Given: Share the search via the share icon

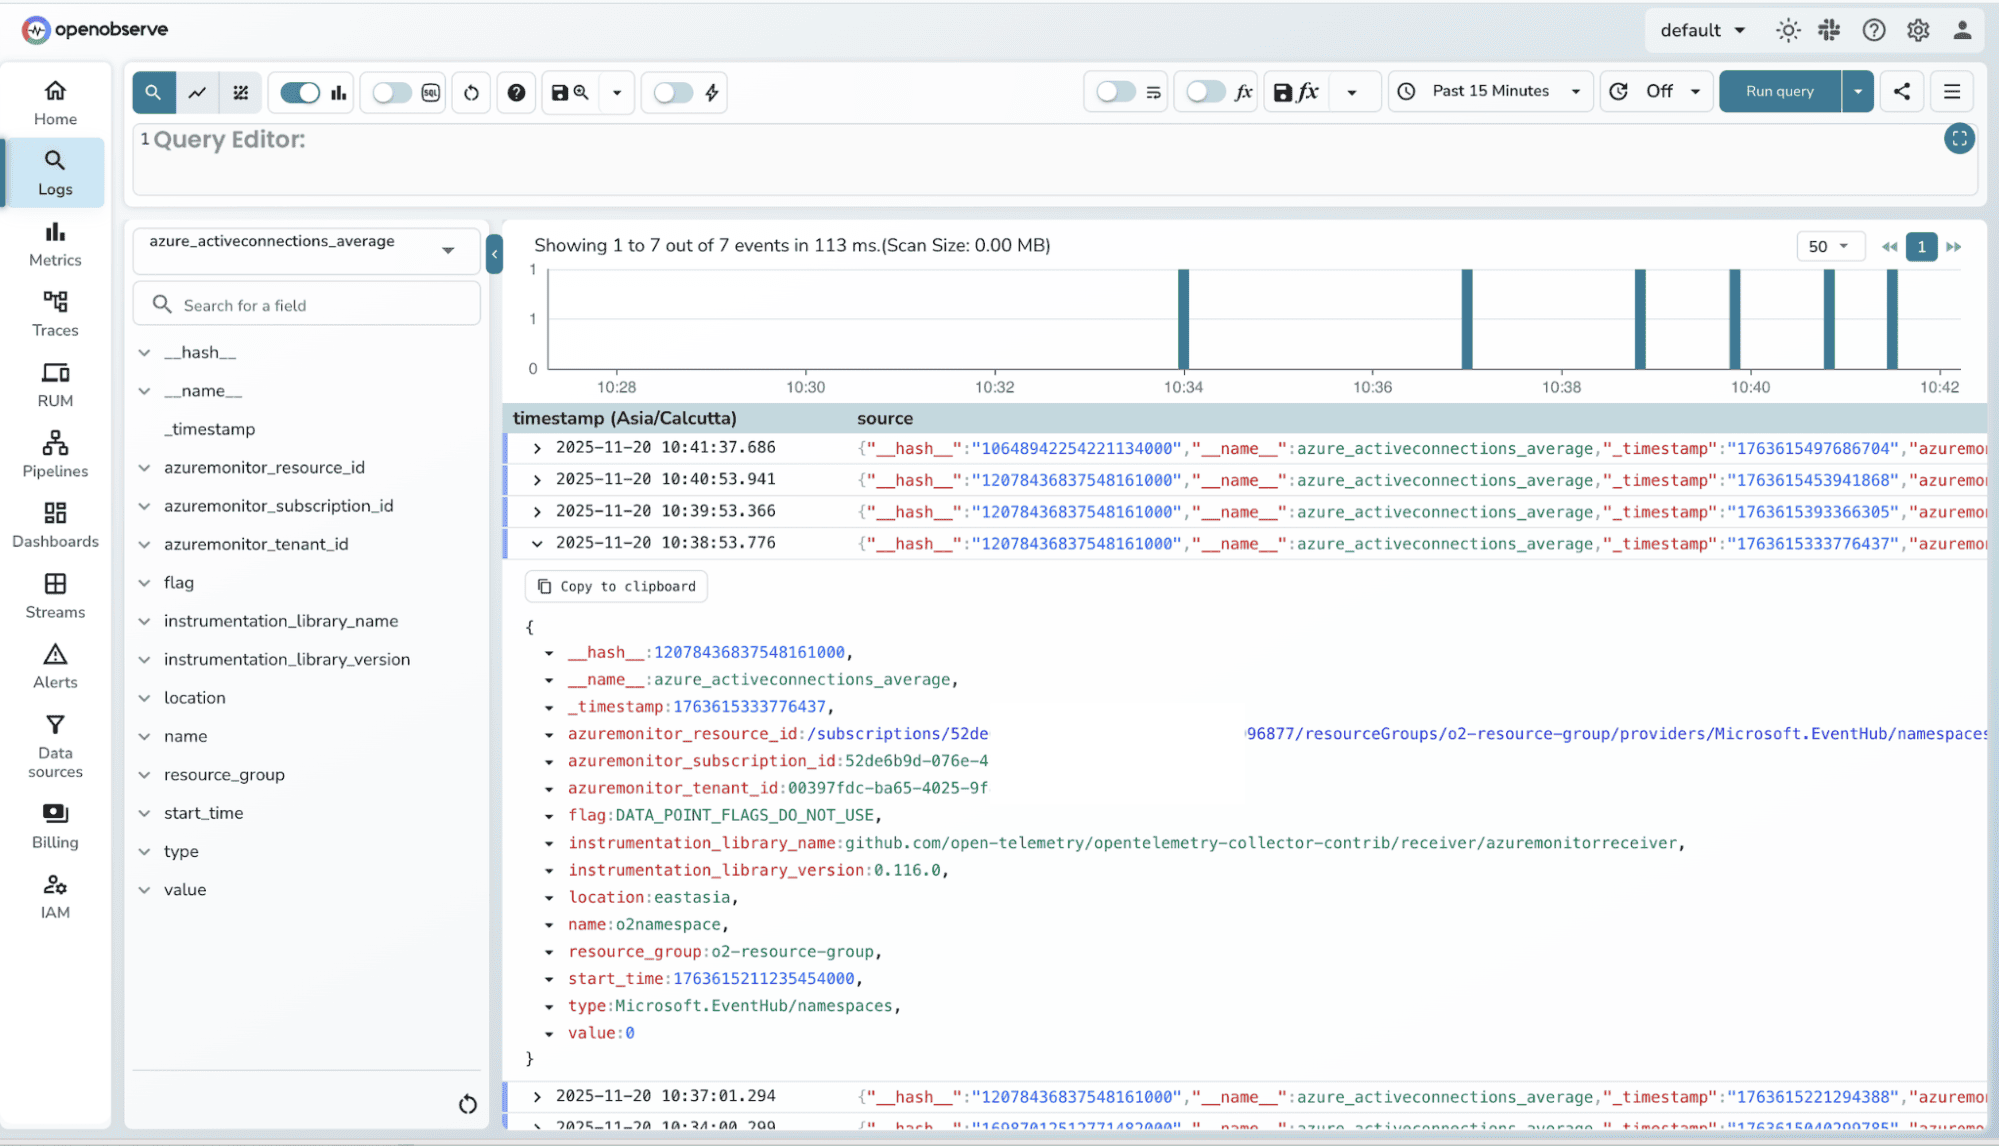Looking at the screenshot, I should [x=1901, y=91].
